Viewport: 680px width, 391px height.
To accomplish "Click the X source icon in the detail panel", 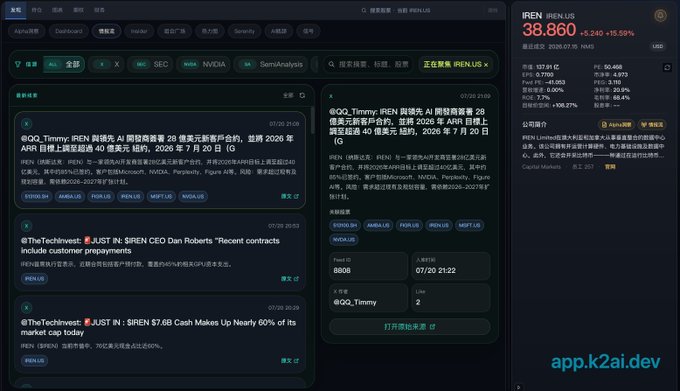I will 331,96.
